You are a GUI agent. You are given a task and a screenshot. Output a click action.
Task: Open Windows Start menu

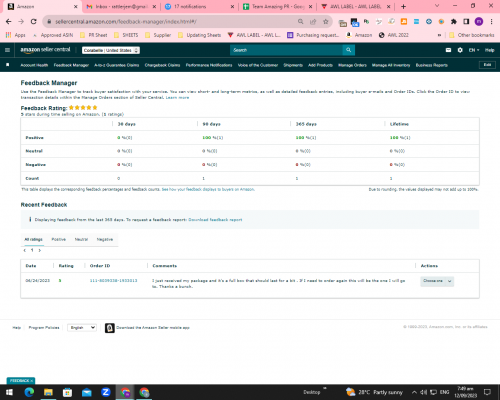click(x=9, y=392)
